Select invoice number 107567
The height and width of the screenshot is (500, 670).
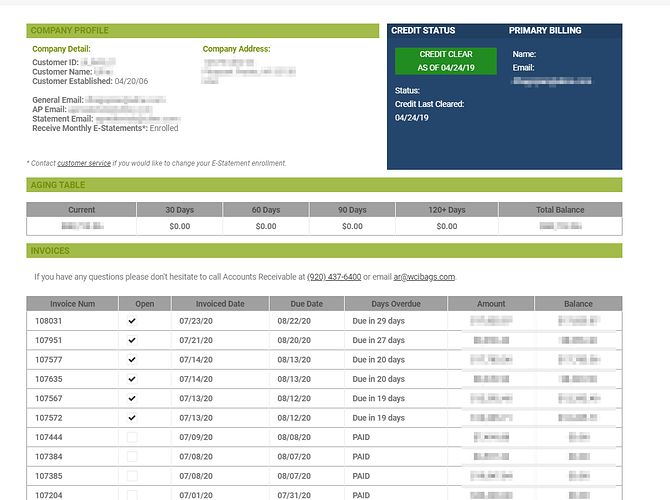point(48,398)
